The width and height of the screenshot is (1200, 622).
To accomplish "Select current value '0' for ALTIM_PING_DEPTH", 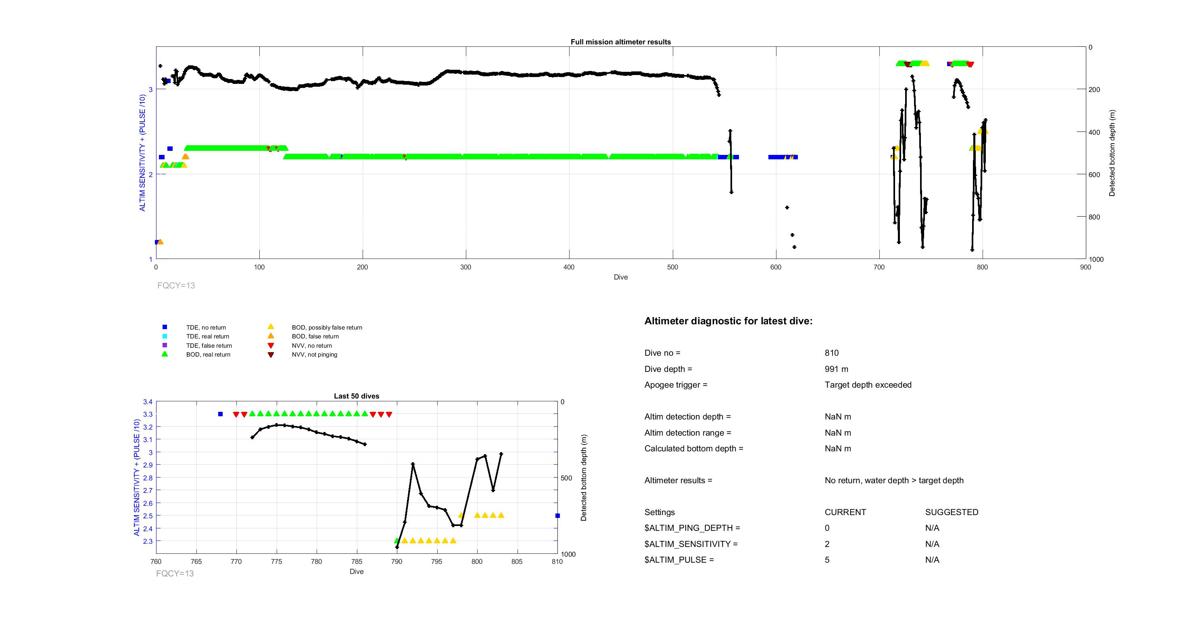I will (828, 528).
